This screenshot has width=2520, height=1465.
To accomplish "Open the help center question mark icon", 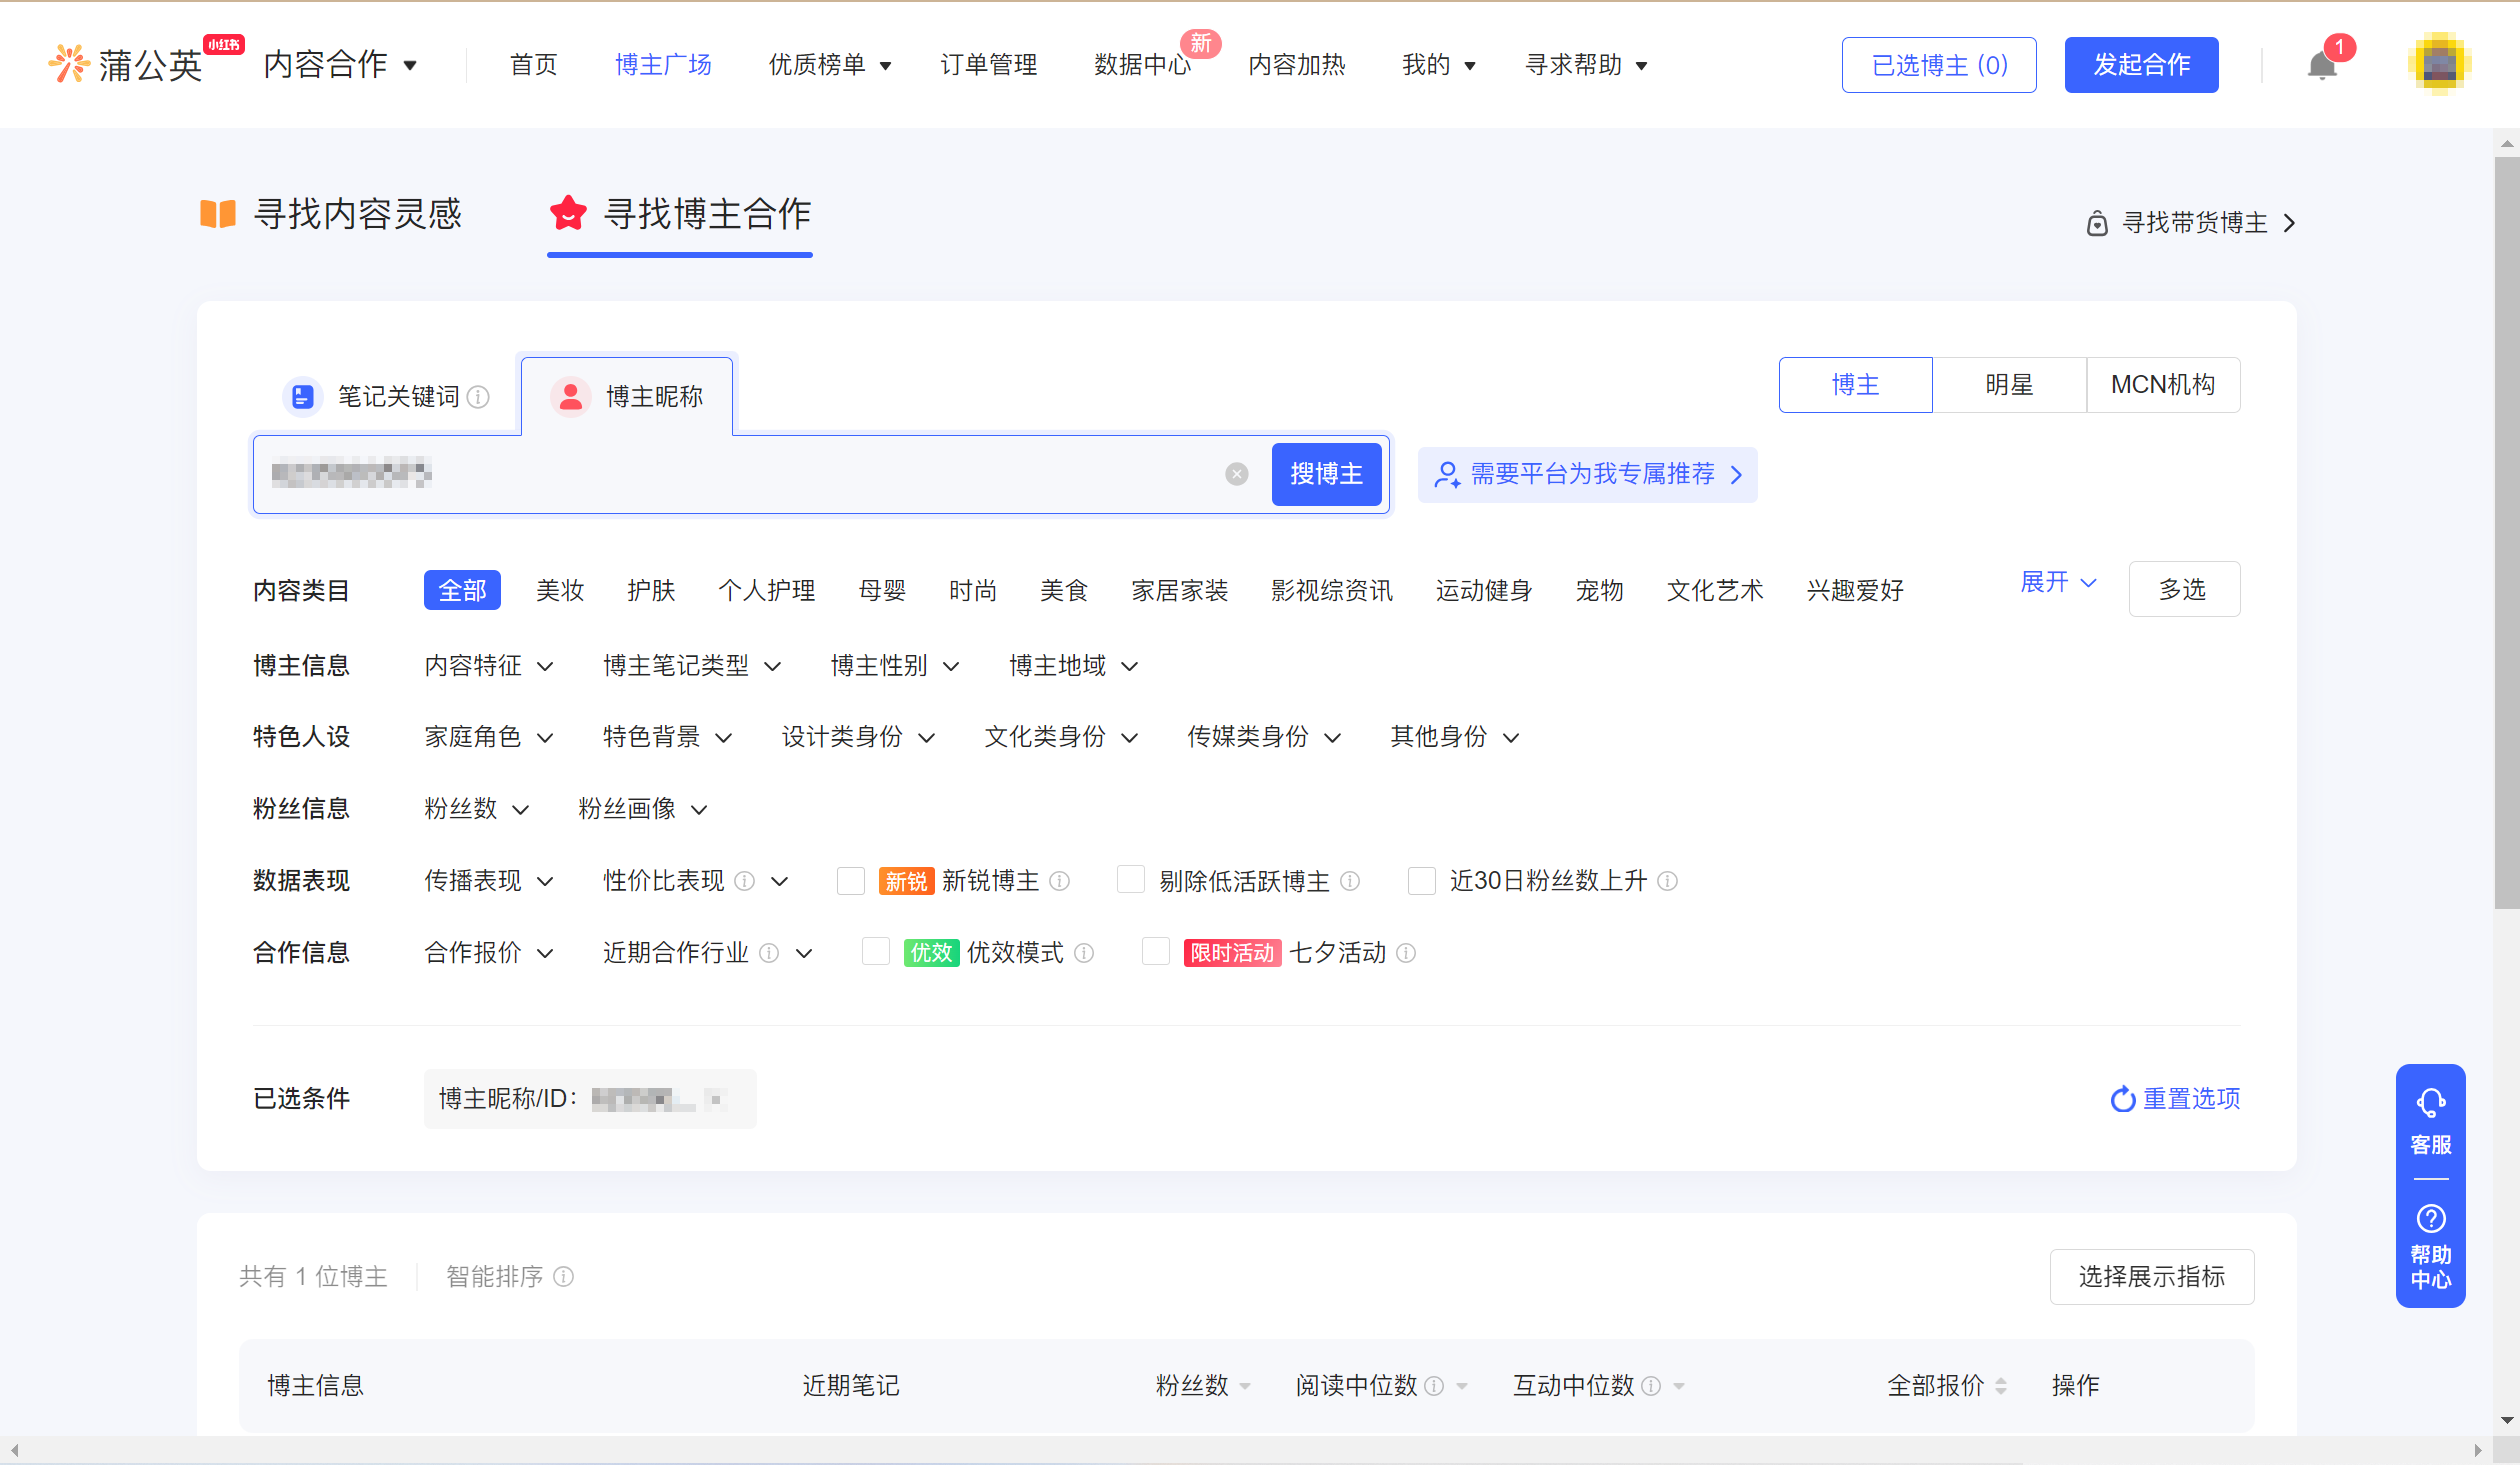I will tap(2430, 1219).
